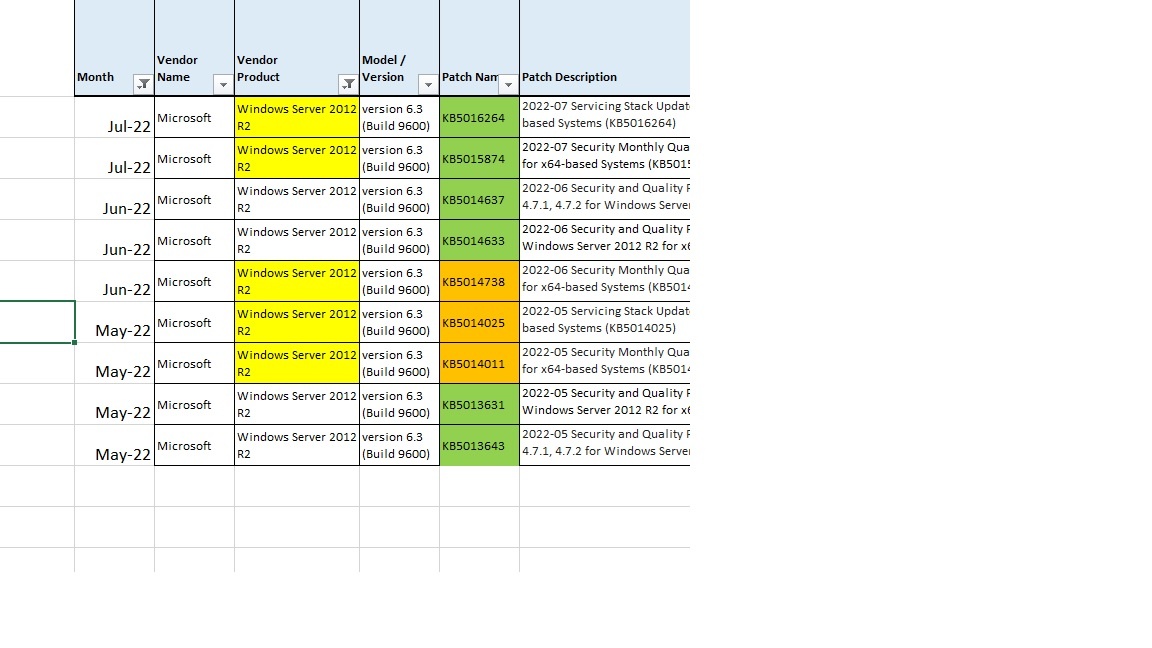Click May-22 in the KB5014025 row
Image resolution: width=1152 pixels, height=648 pixels.
[123, 331]
